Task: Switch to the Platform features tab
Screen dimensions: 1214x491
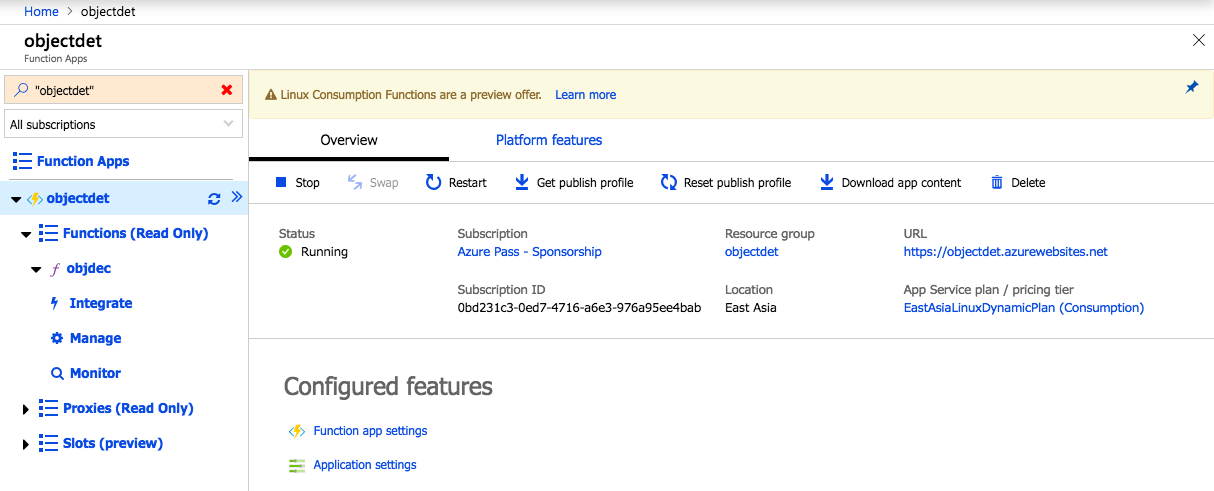Action: click(x=549, y=140)
